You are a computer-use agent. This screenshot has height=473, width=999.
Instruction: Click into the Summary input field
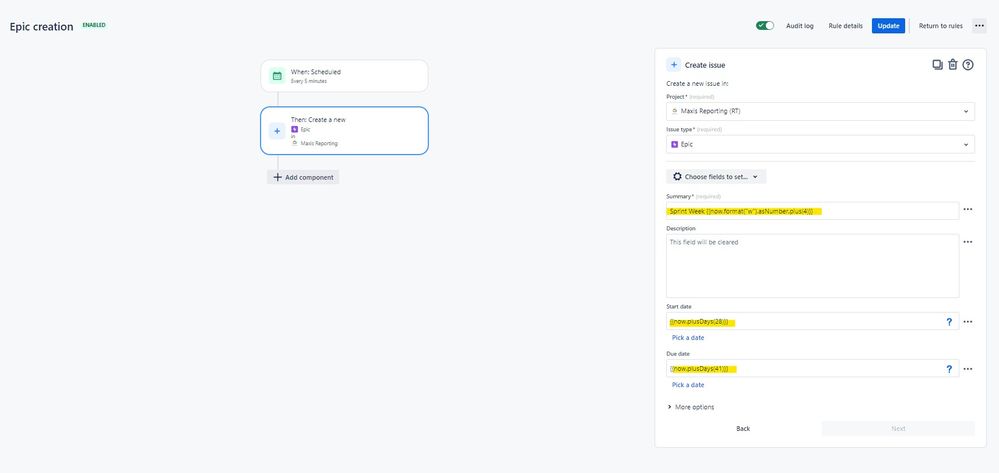click(x=812, y=211)
